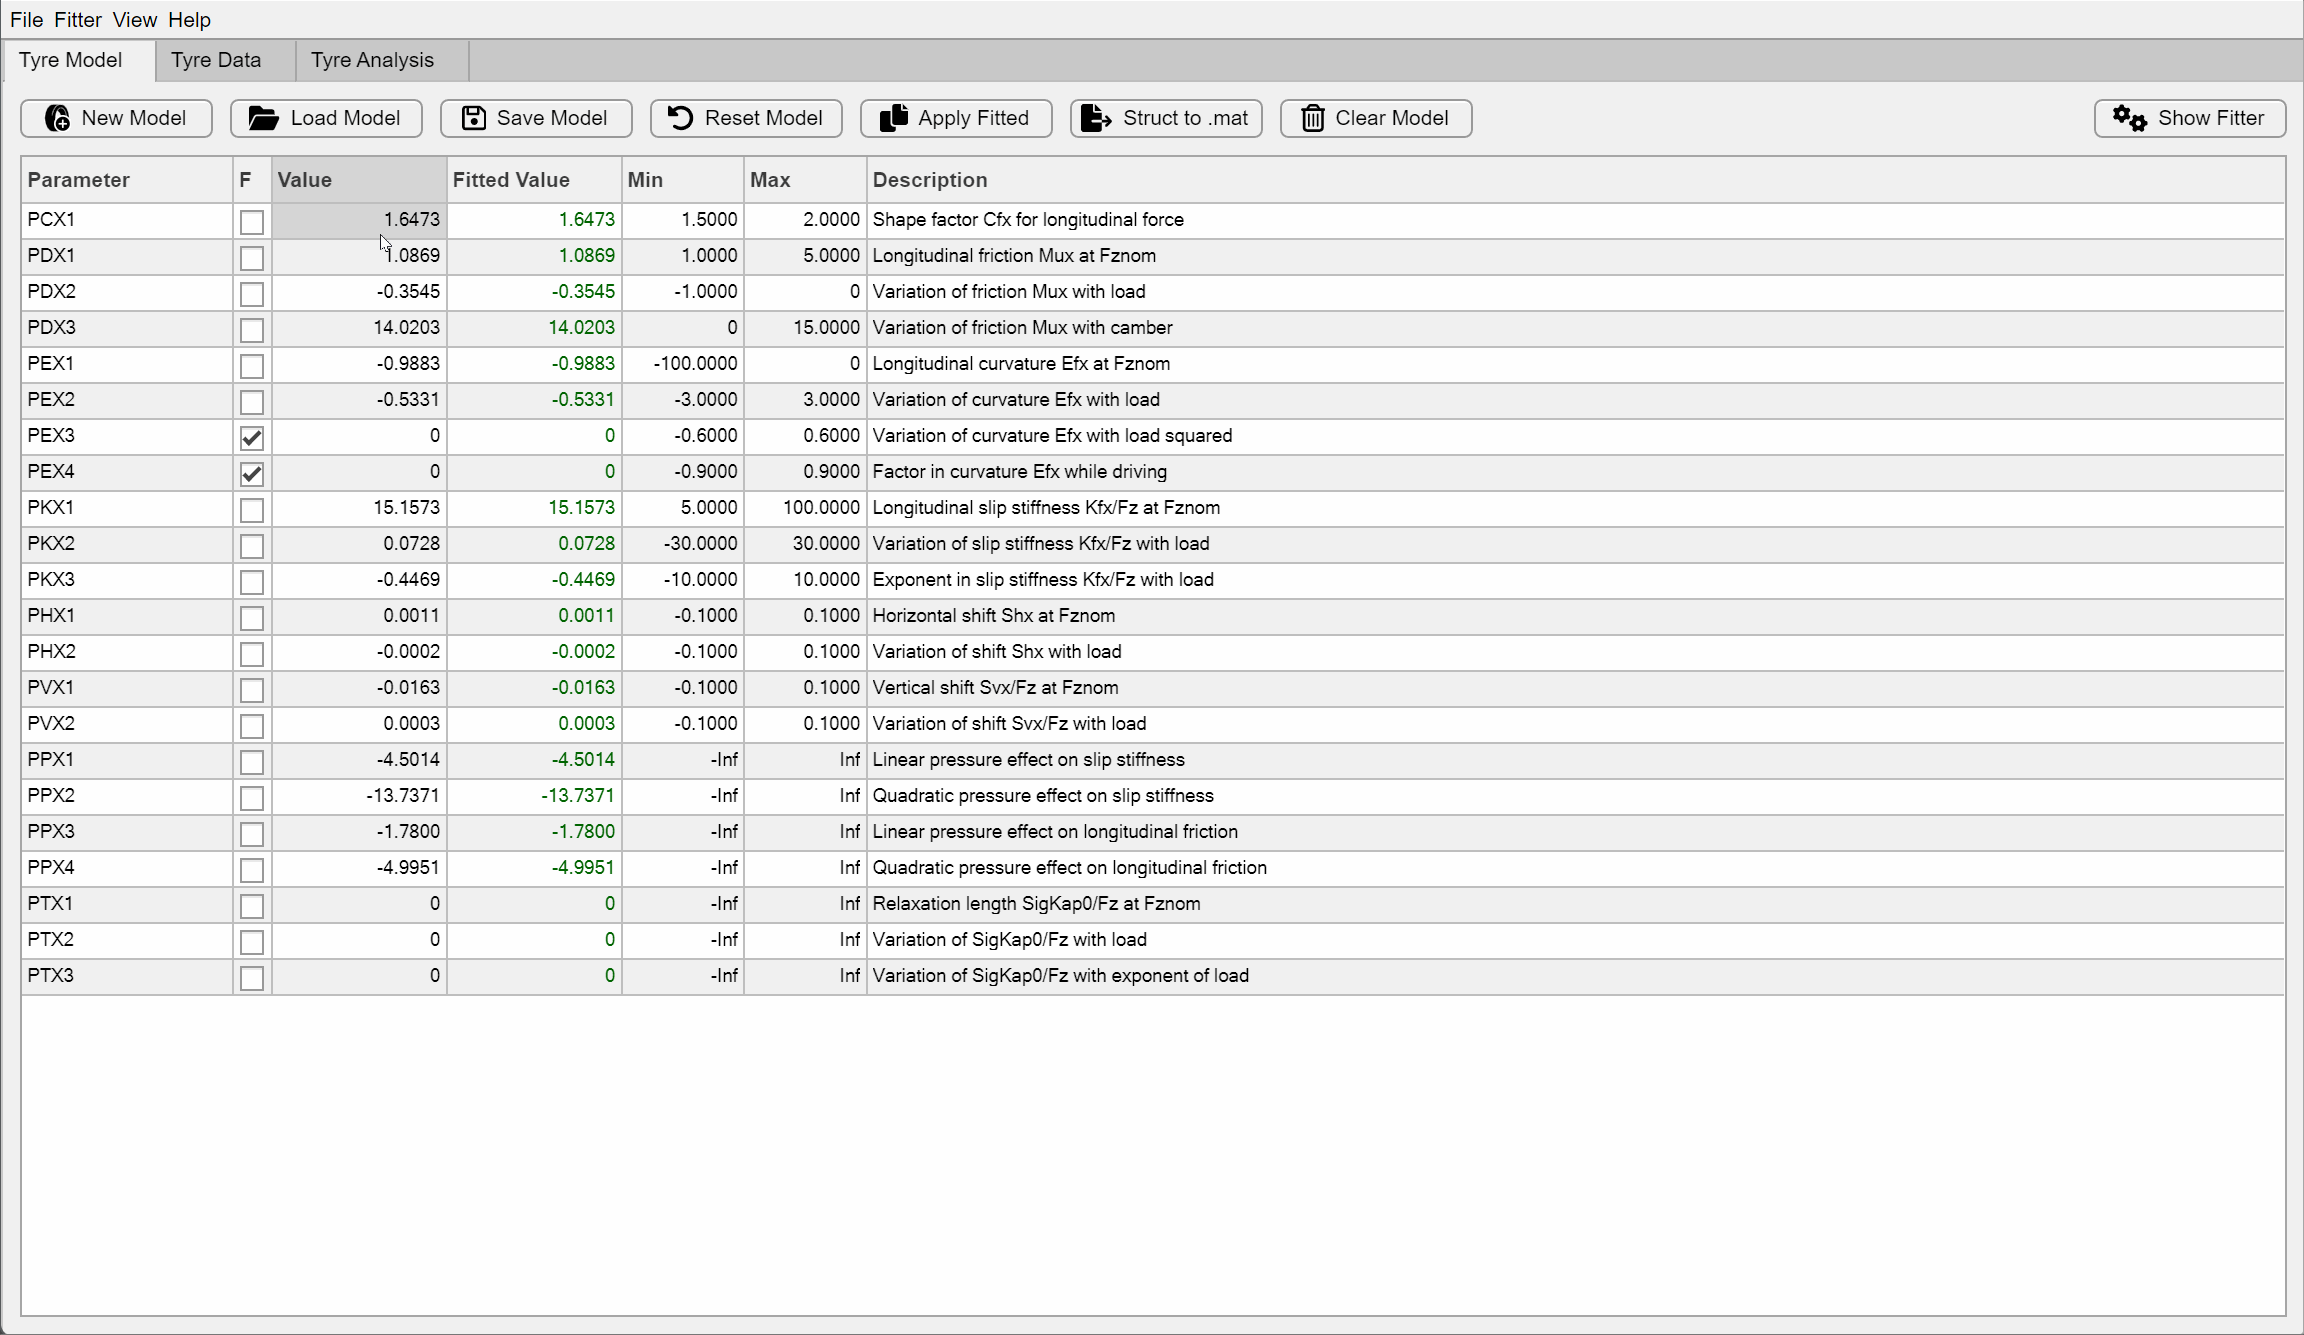This screenshot has height=1335, width=2304.
Task: Toggle the PEX3 fixed checkbox on
Action: (x=251, y=435)
